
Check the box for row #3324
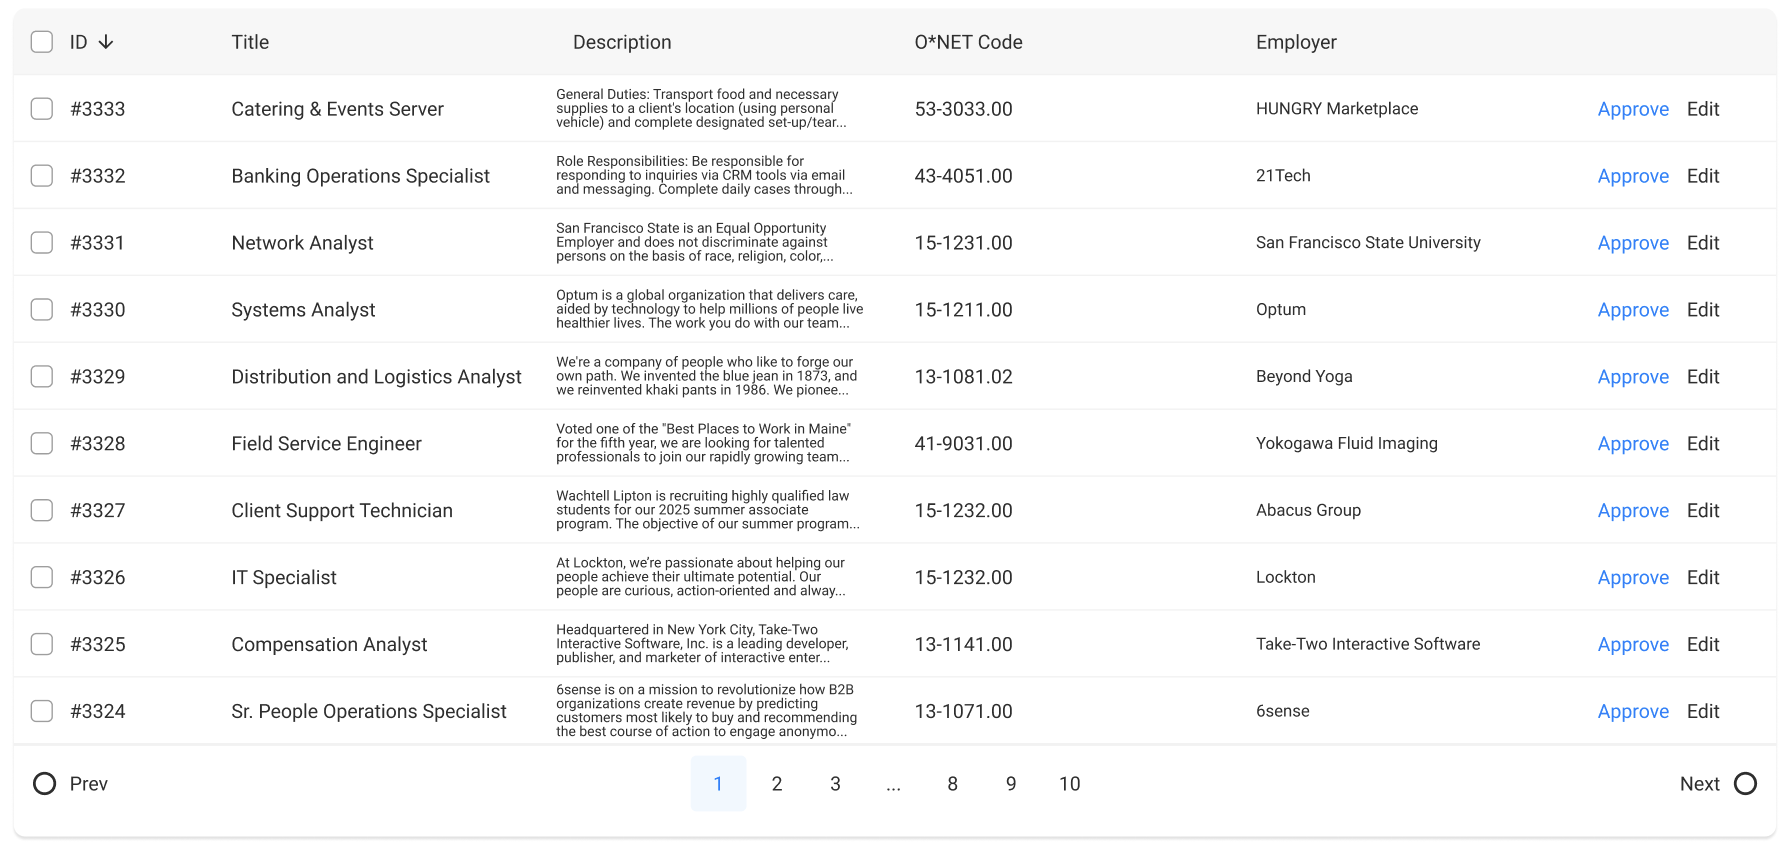coord(42,712)
